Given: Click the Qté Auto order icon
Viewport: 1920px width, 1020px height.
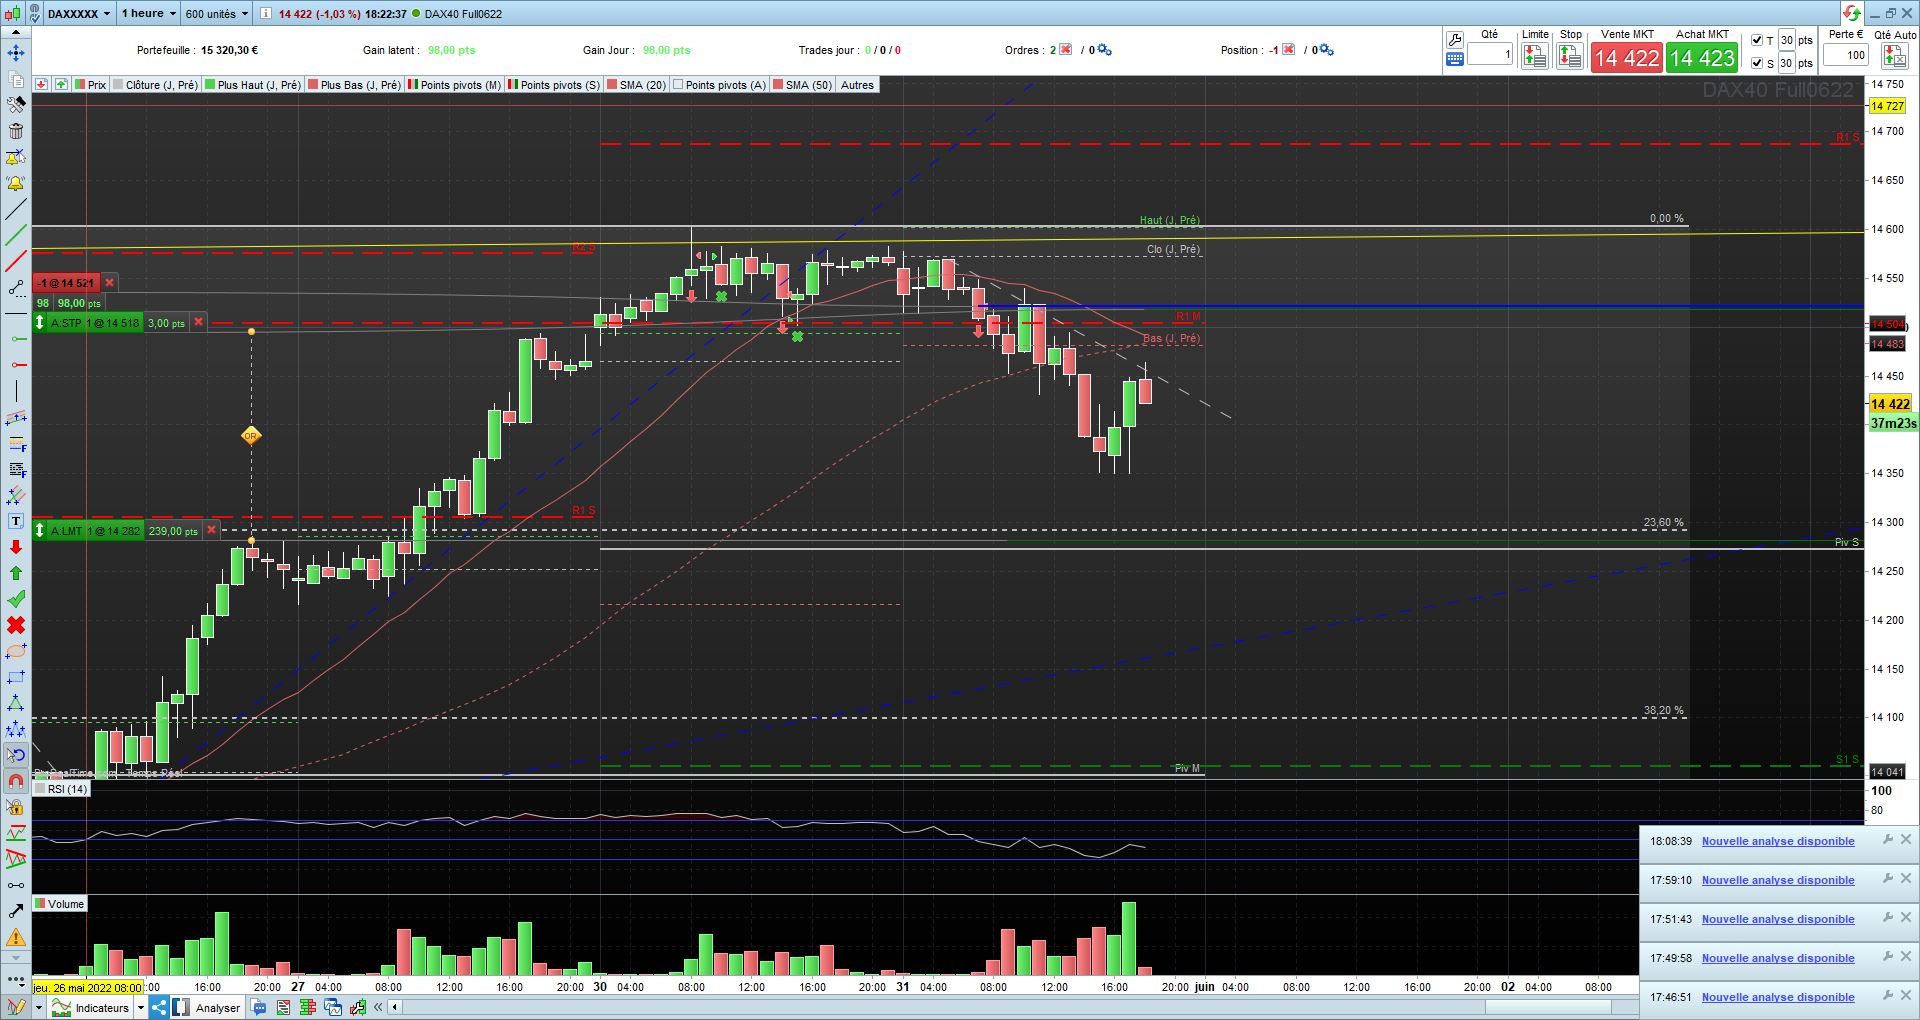Looking at the screenshot, I should [x=1895, y=56].
